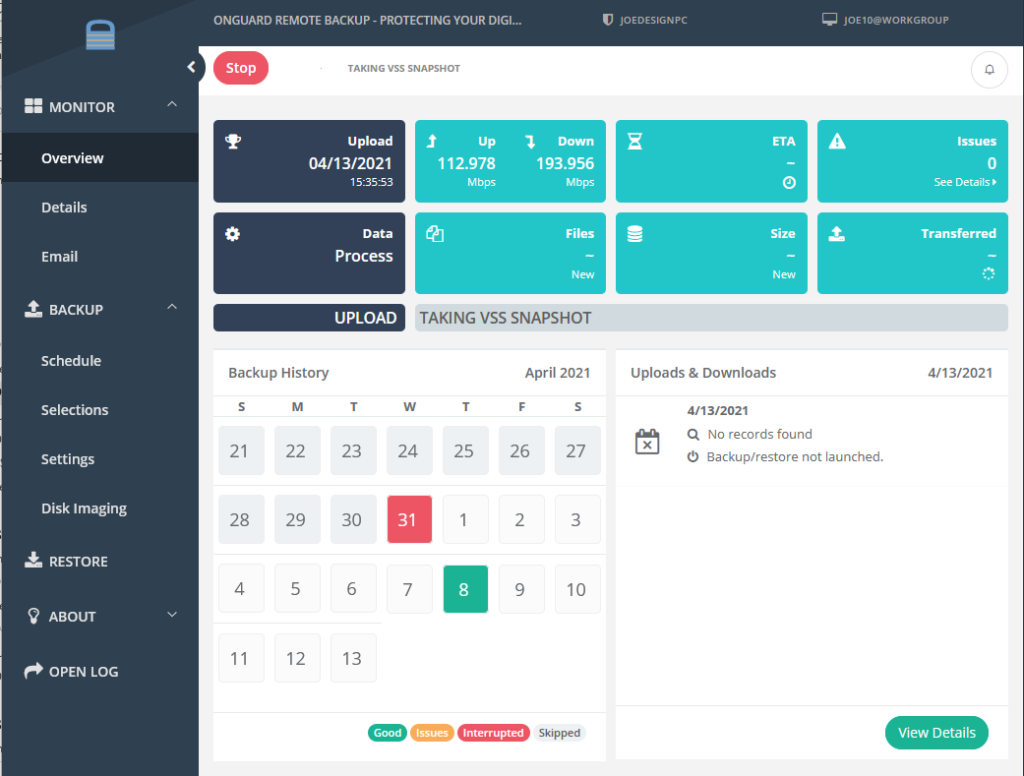Click the Upload date 04/13/2021 card
Viewport: 1024px width, 776px height.
click(309, 161)
